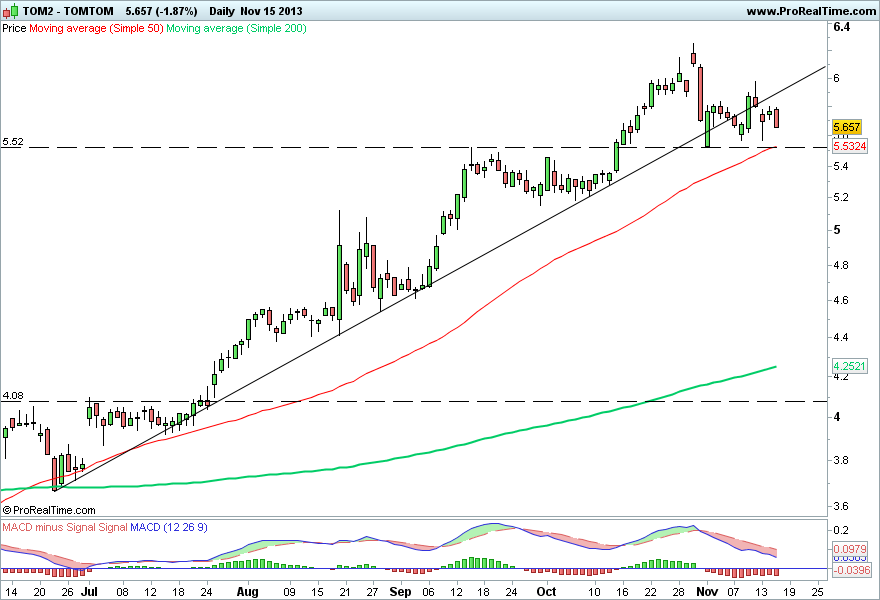The image size is (880, 600).
Task: Click the 4.4 price axis label
Action: click(x=841, y=337)
